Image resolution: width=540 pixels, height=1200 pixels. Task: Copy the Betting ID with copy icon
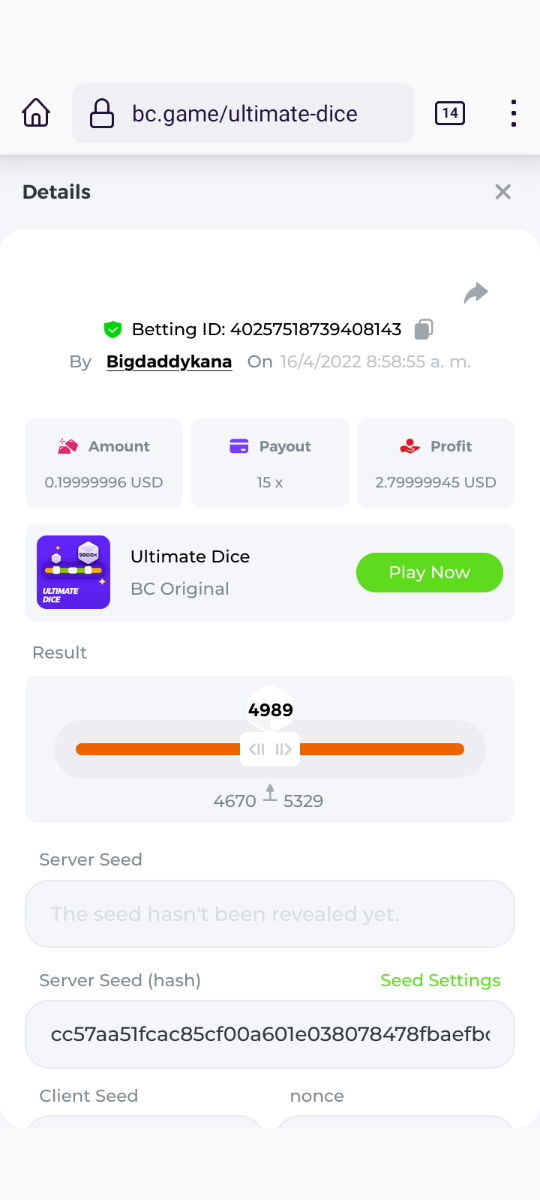(424, 329)
